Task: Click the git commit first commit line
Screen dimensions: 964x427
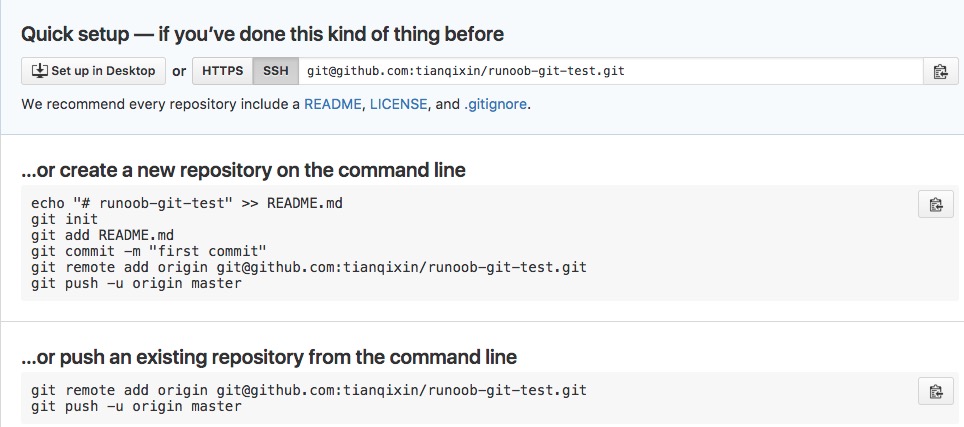Action: pos(149,251)
